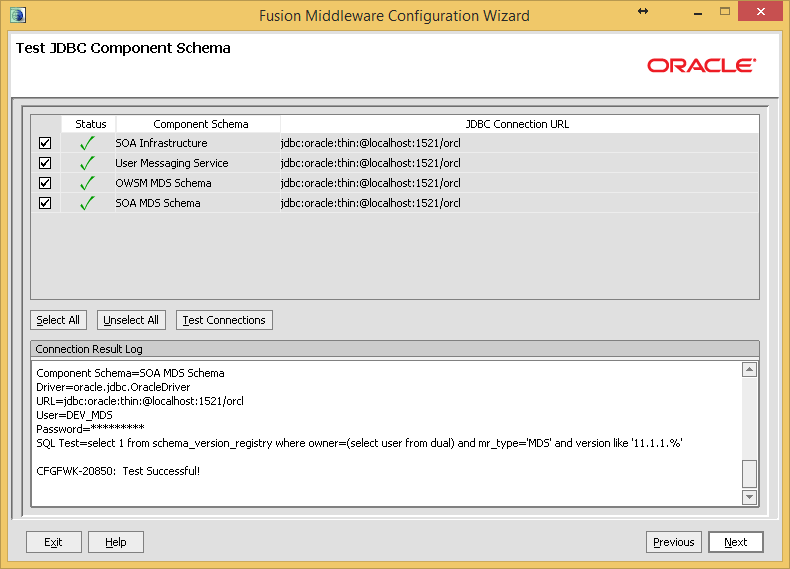Click the Select All button
This screenshot has width=790, height=569.
pyautogui.click(x=58, y=320)
